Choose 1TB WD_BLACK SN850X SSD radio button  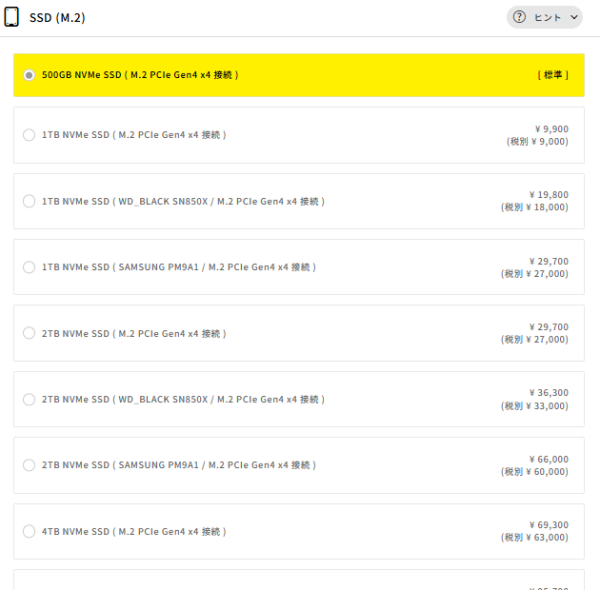click(29, 201)
